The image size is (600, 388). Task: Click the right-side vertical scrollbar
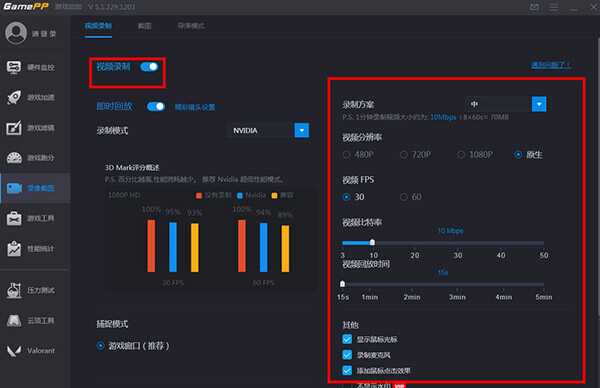pyautogui.click(x=598, y=176)
